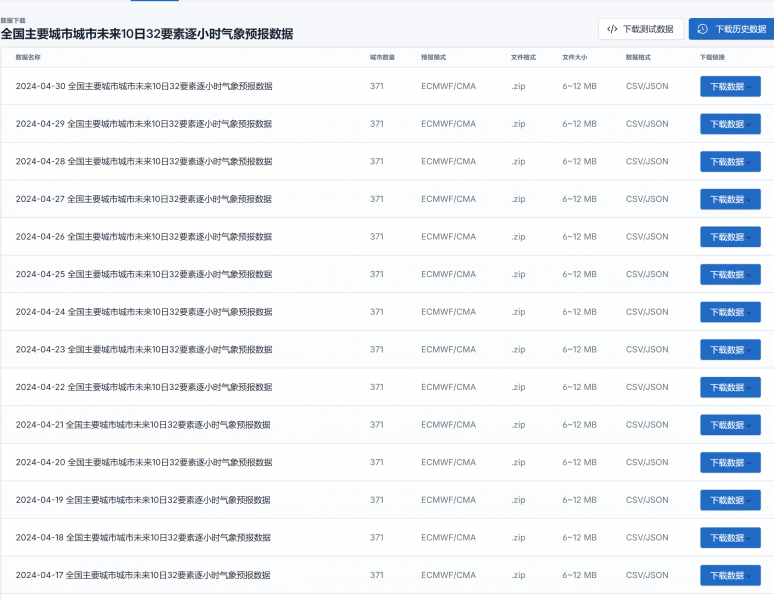Image resolution: width=774 pixels, height=600 pixels.
Task: Open 下载数据 dropdown for 2024-04-30 row
Action: [730, 87]
